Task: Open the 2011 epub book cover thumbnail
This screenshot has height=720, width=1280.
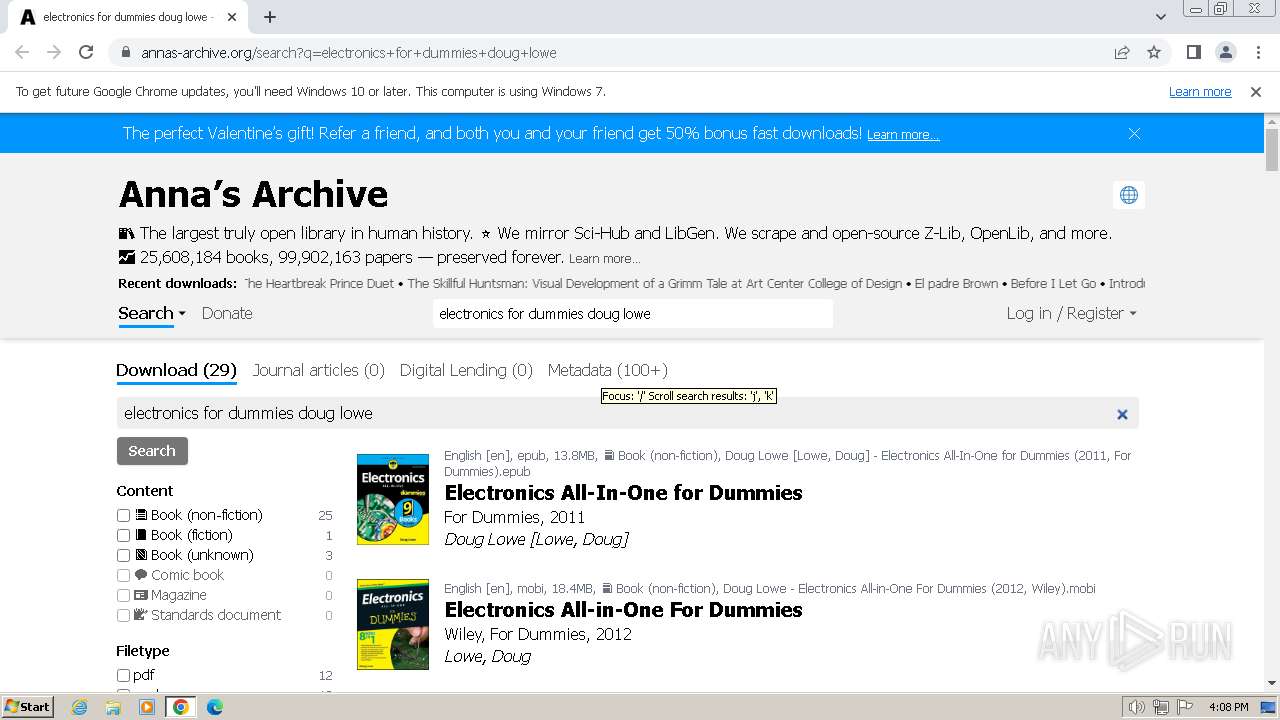Action: click(x=393, y=499)
